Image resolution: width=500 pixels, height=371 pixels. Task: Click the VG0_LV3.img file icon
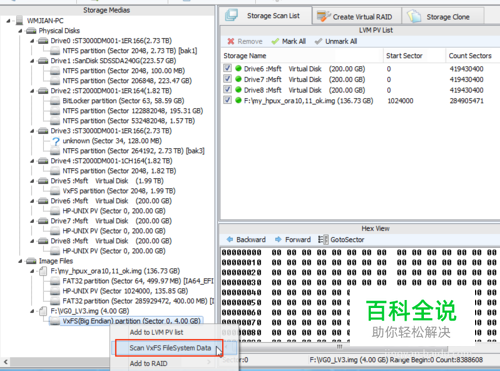click(x=43, y=311)
